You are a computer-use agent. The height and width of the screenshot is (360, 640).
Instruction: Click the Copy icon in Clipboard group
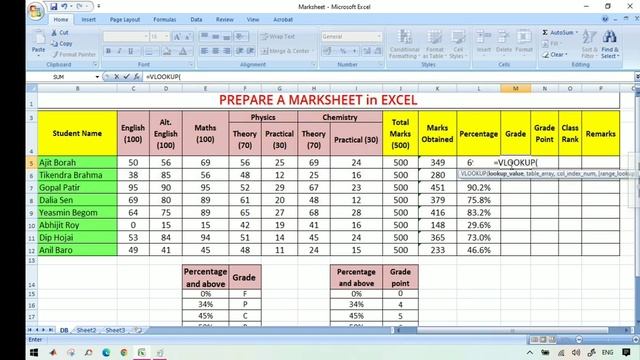pyautogui.click(x=54, y=43)
